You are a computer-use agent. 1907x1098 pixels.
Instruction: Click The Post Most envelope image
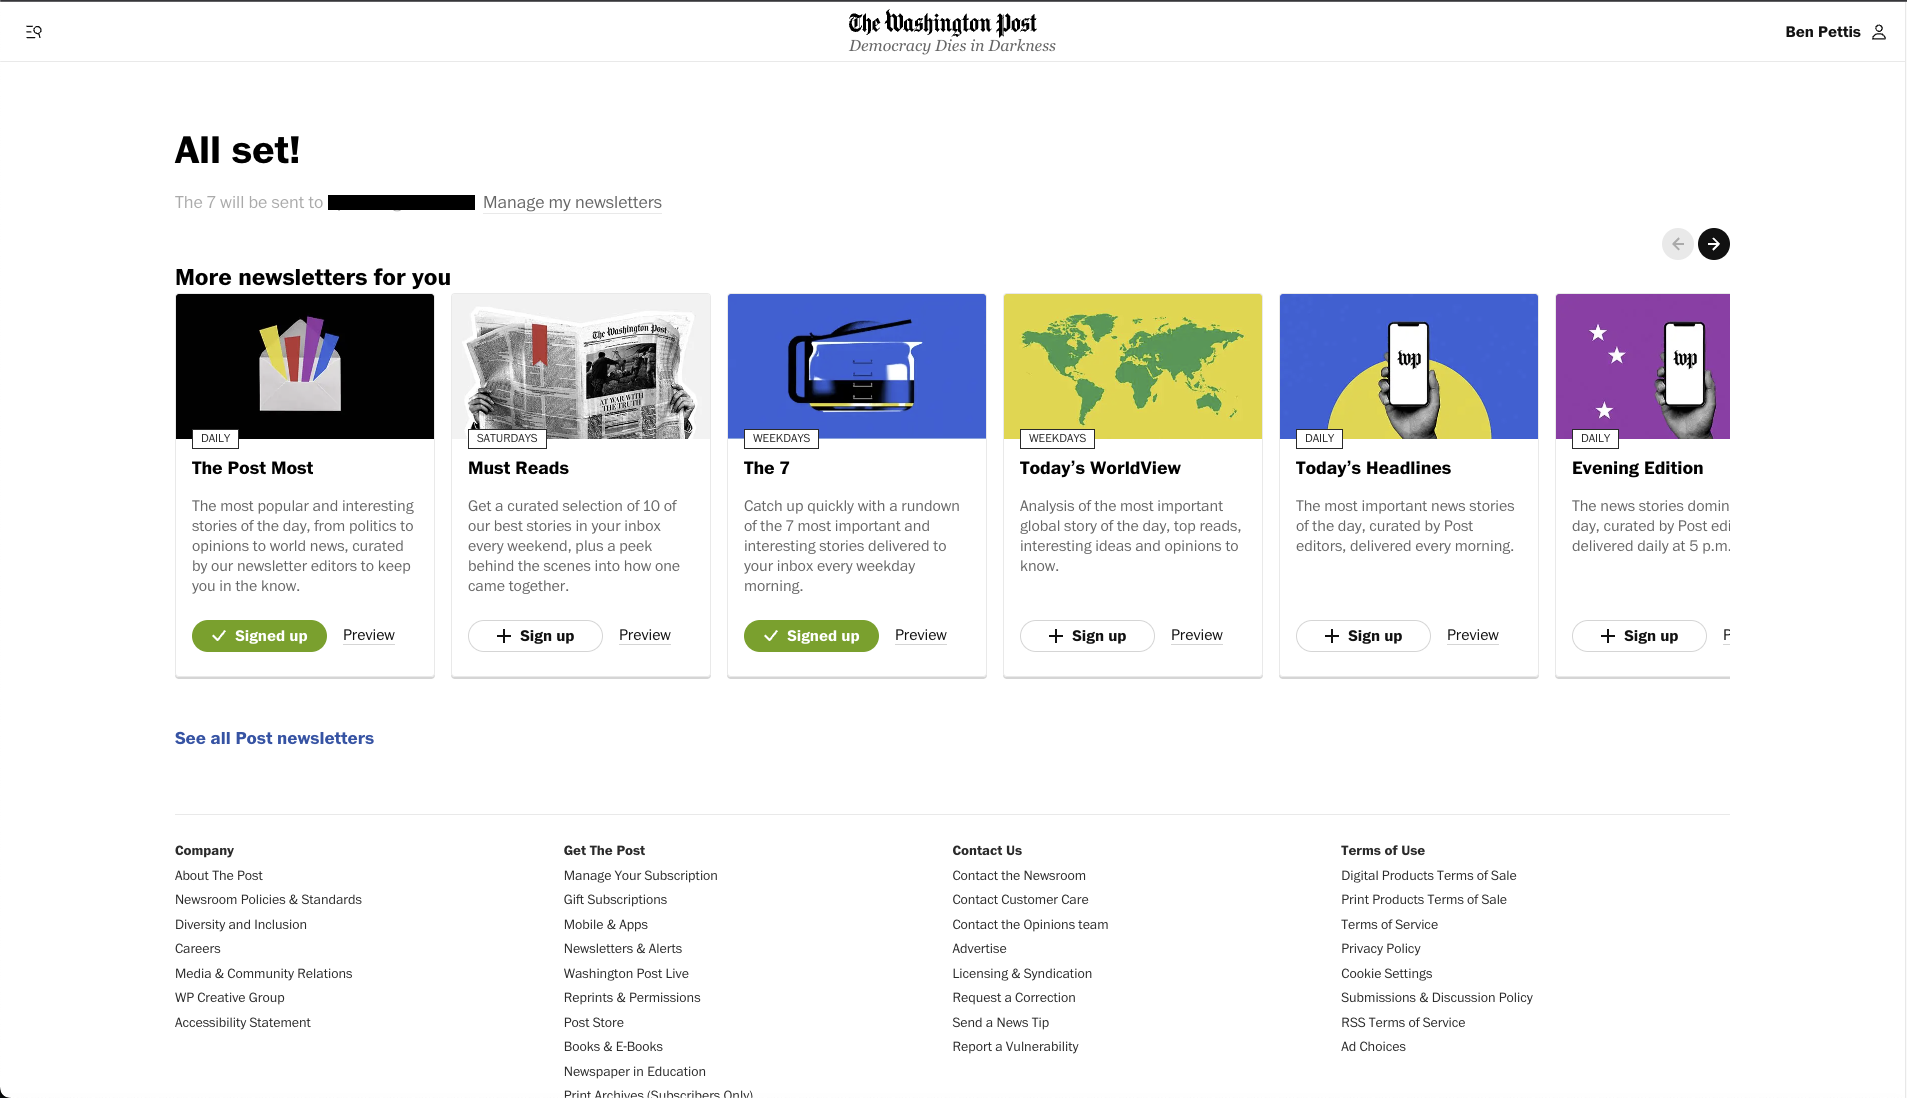point(304,366)
